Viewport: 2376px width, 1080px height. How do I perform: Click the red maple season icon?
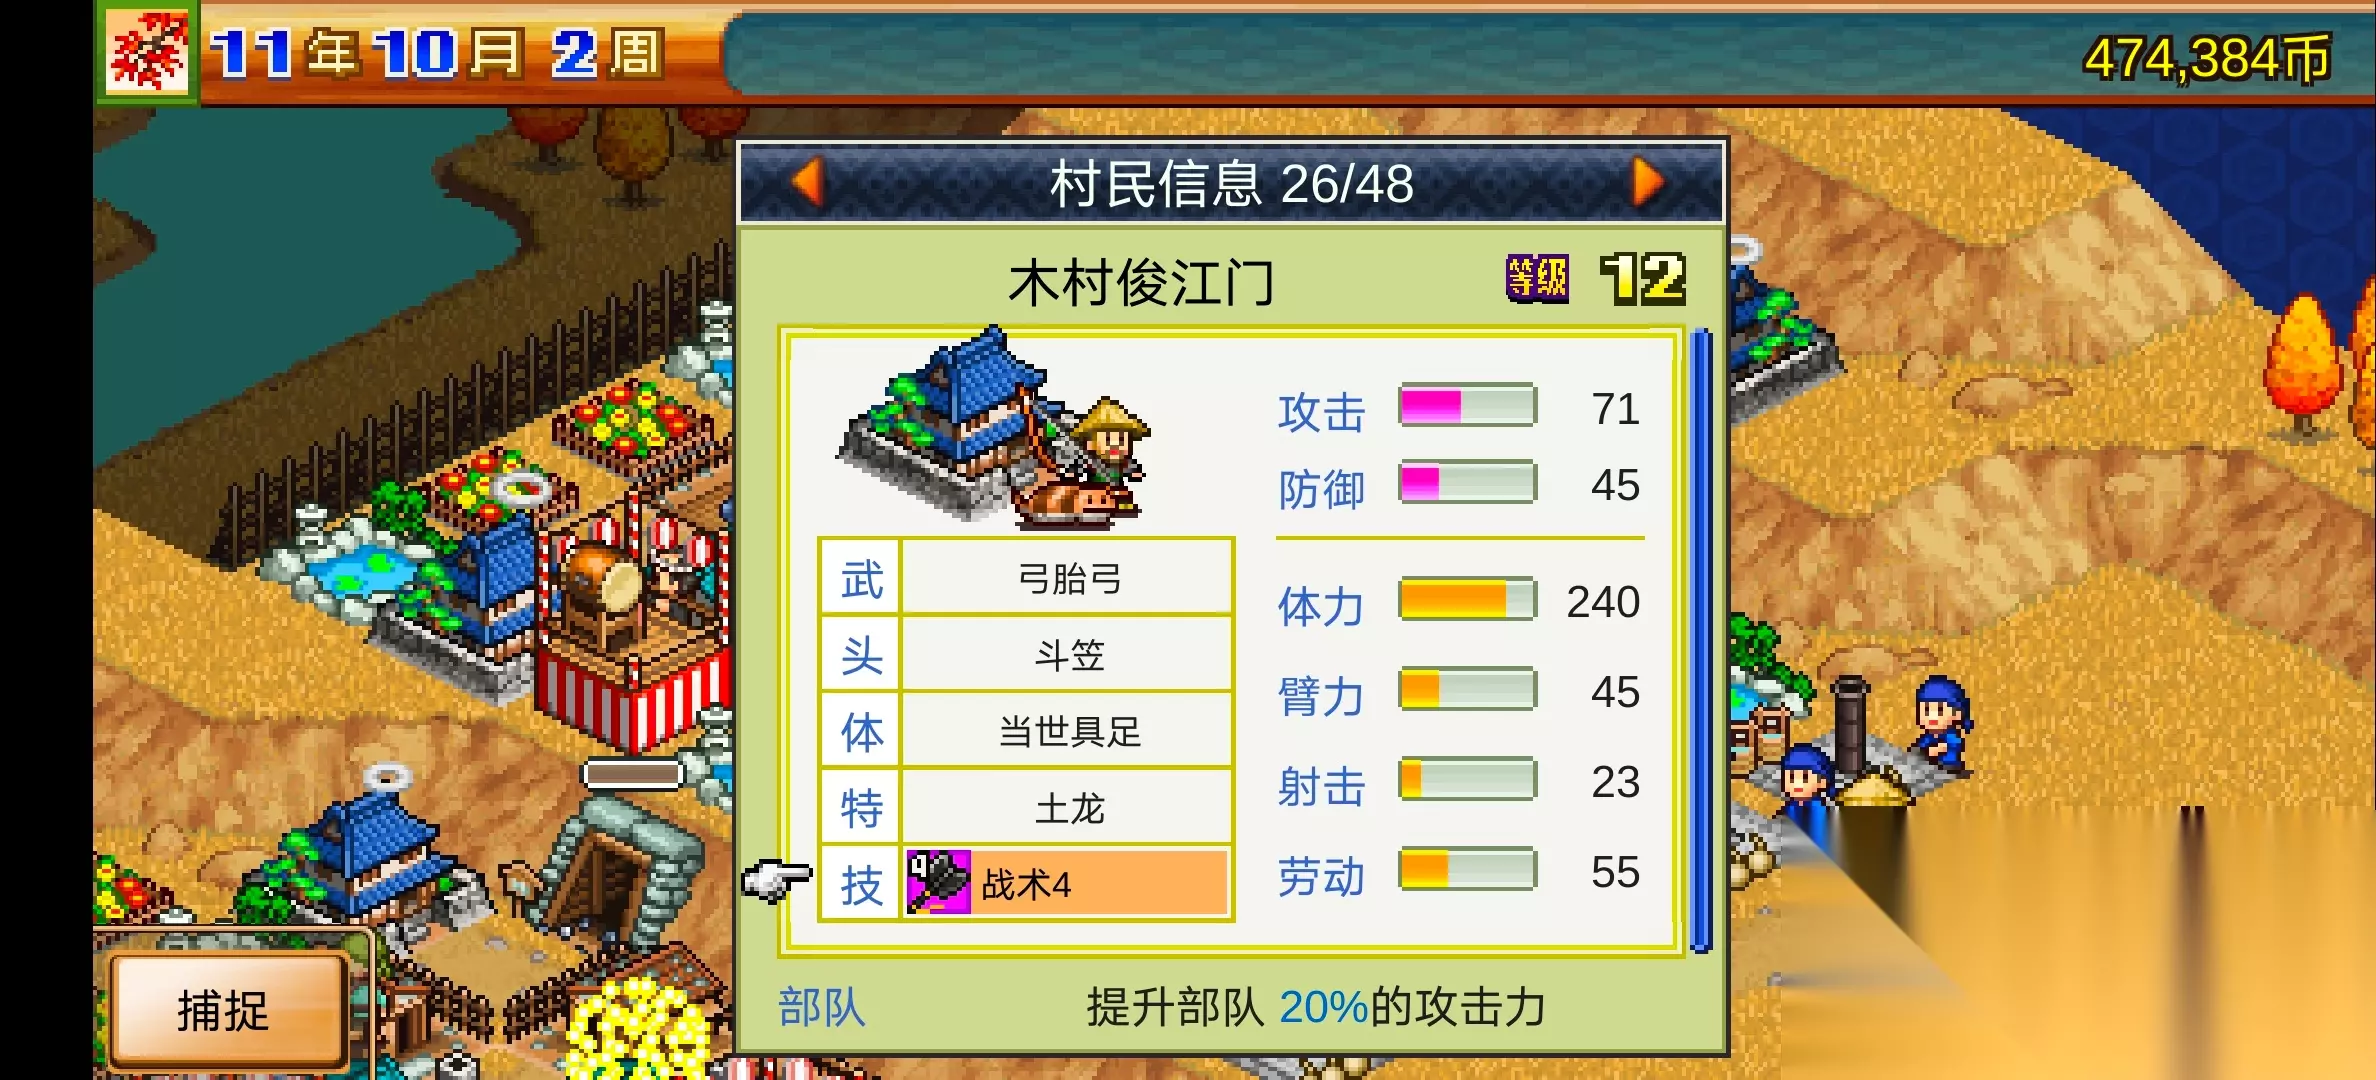(148, 52)
